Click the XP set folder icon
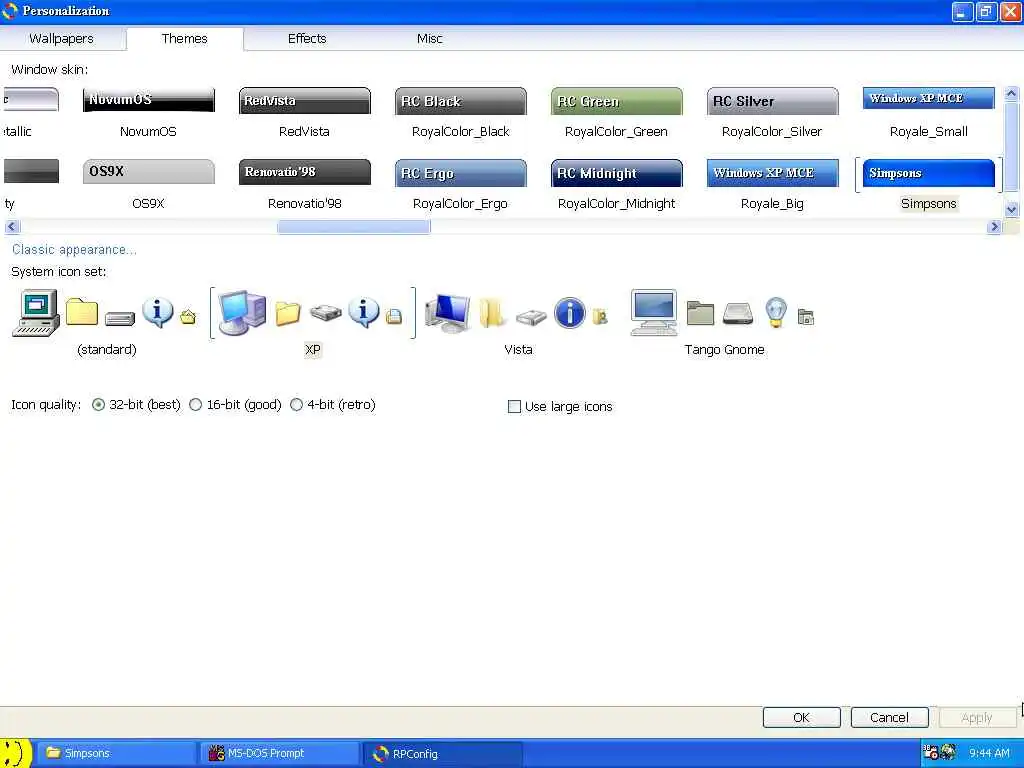The height and width of the screenshot is (768, 1024). click(x=287, y=313)
